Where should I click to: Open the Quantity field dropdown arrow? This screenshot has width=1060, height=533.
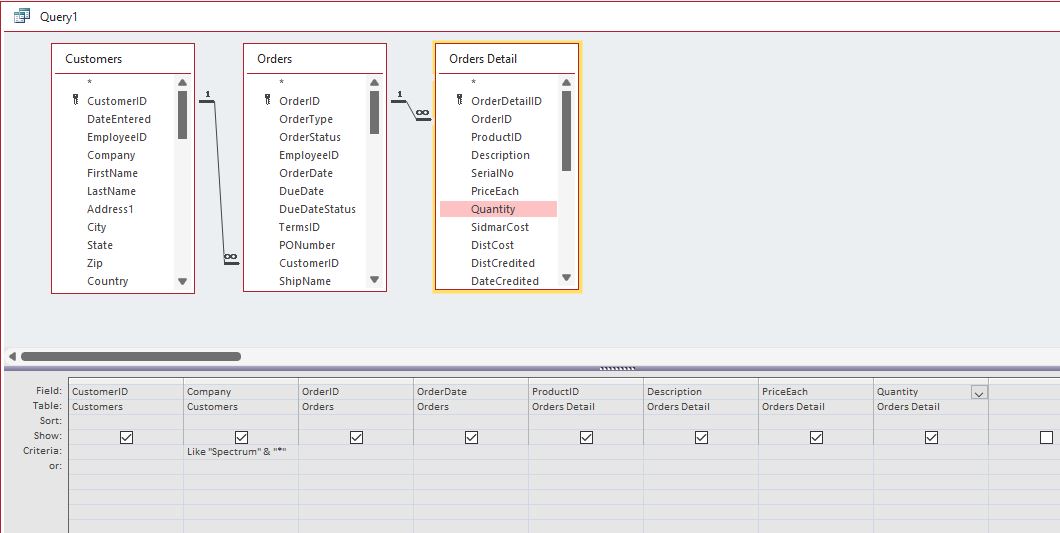coord(978,393)
